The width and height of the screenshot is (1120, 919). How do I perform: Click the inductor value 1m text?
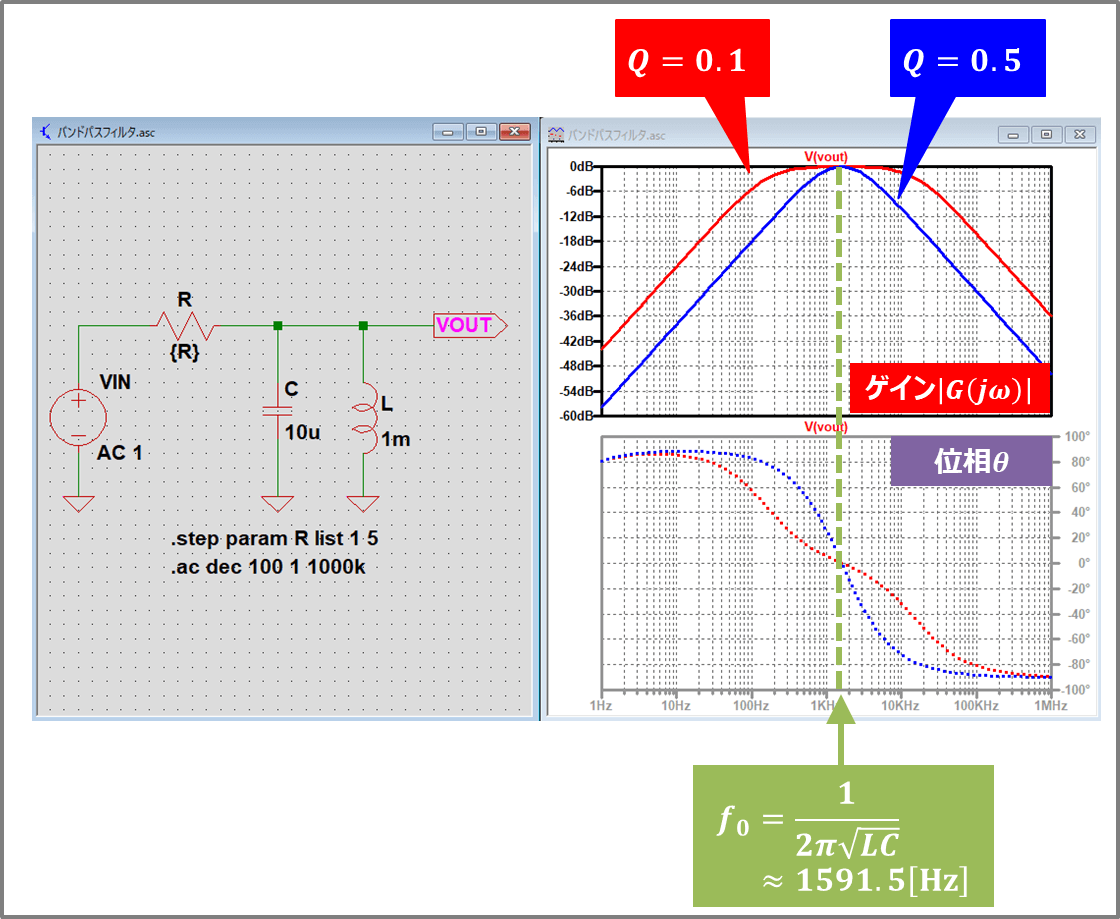pyautogui.click(x=395, y=440)
